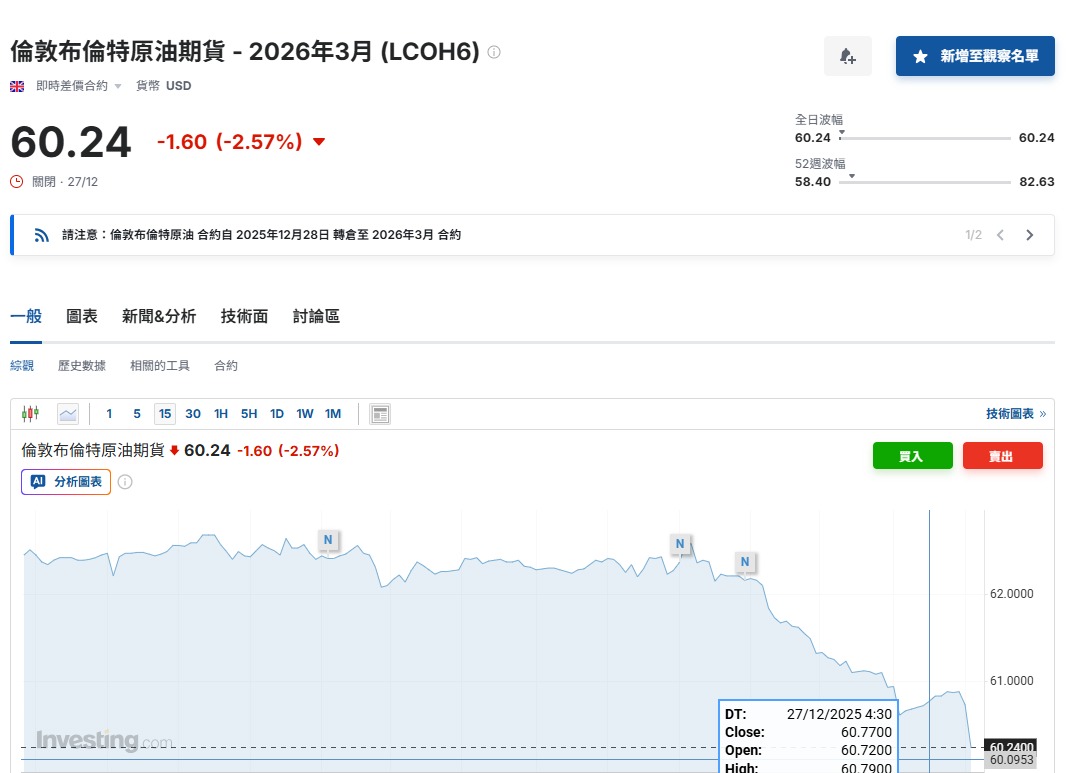Image resolution: width=1066 pixels, height=773 pixels.
Task: Click the green 買入 button
Action: (911, 455)
